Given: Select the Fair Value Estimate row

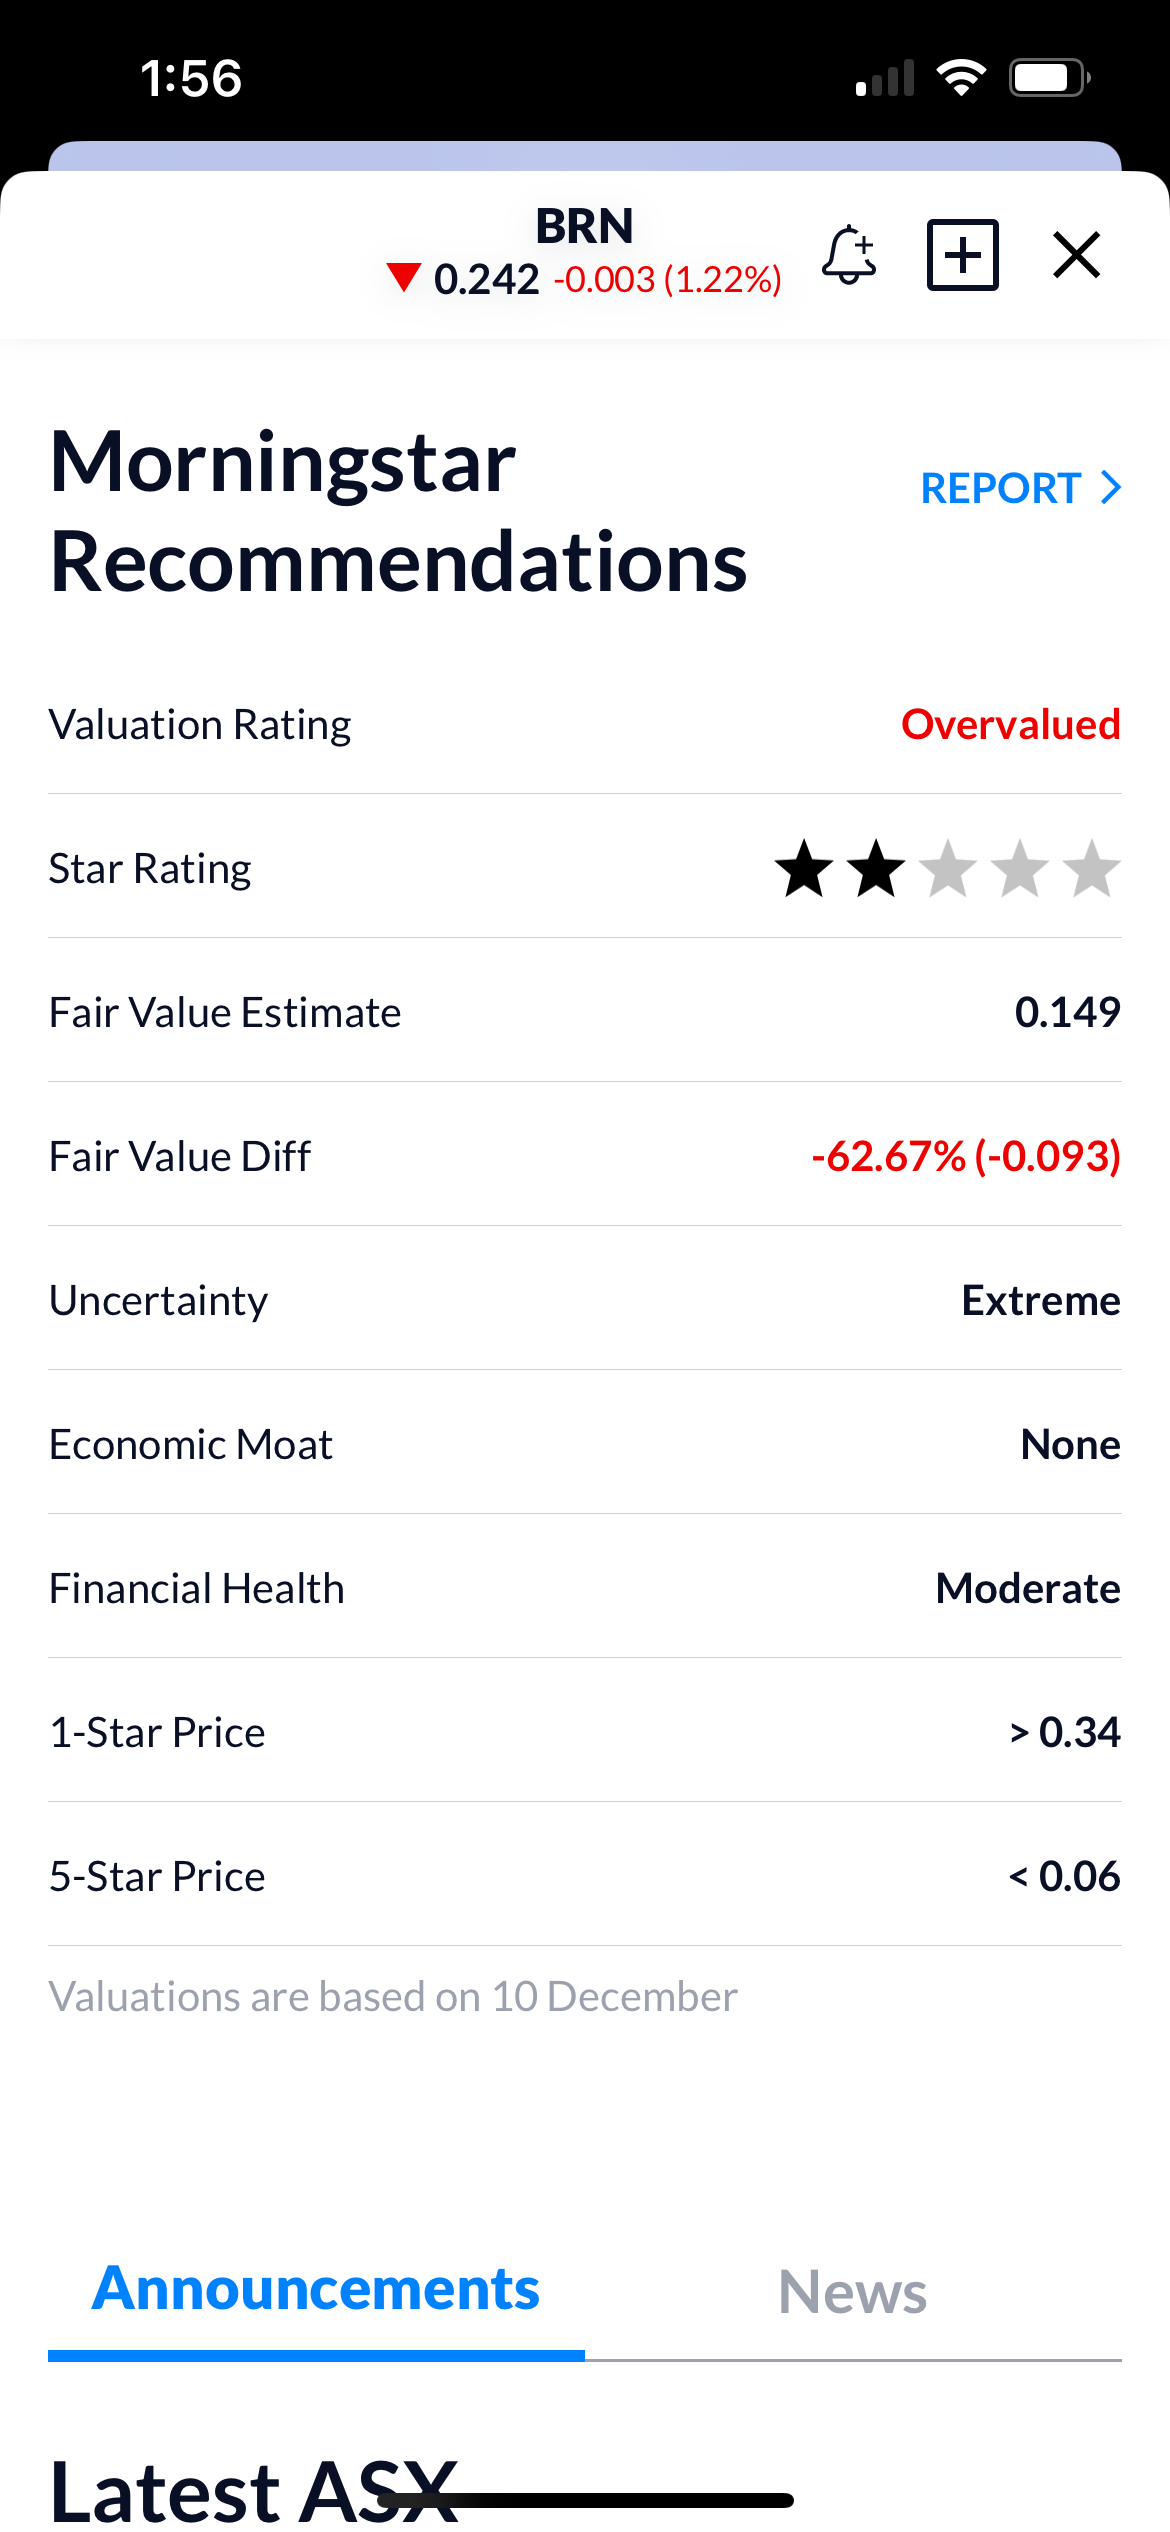Looking at the screenshot, I should tap(585, 1012).
